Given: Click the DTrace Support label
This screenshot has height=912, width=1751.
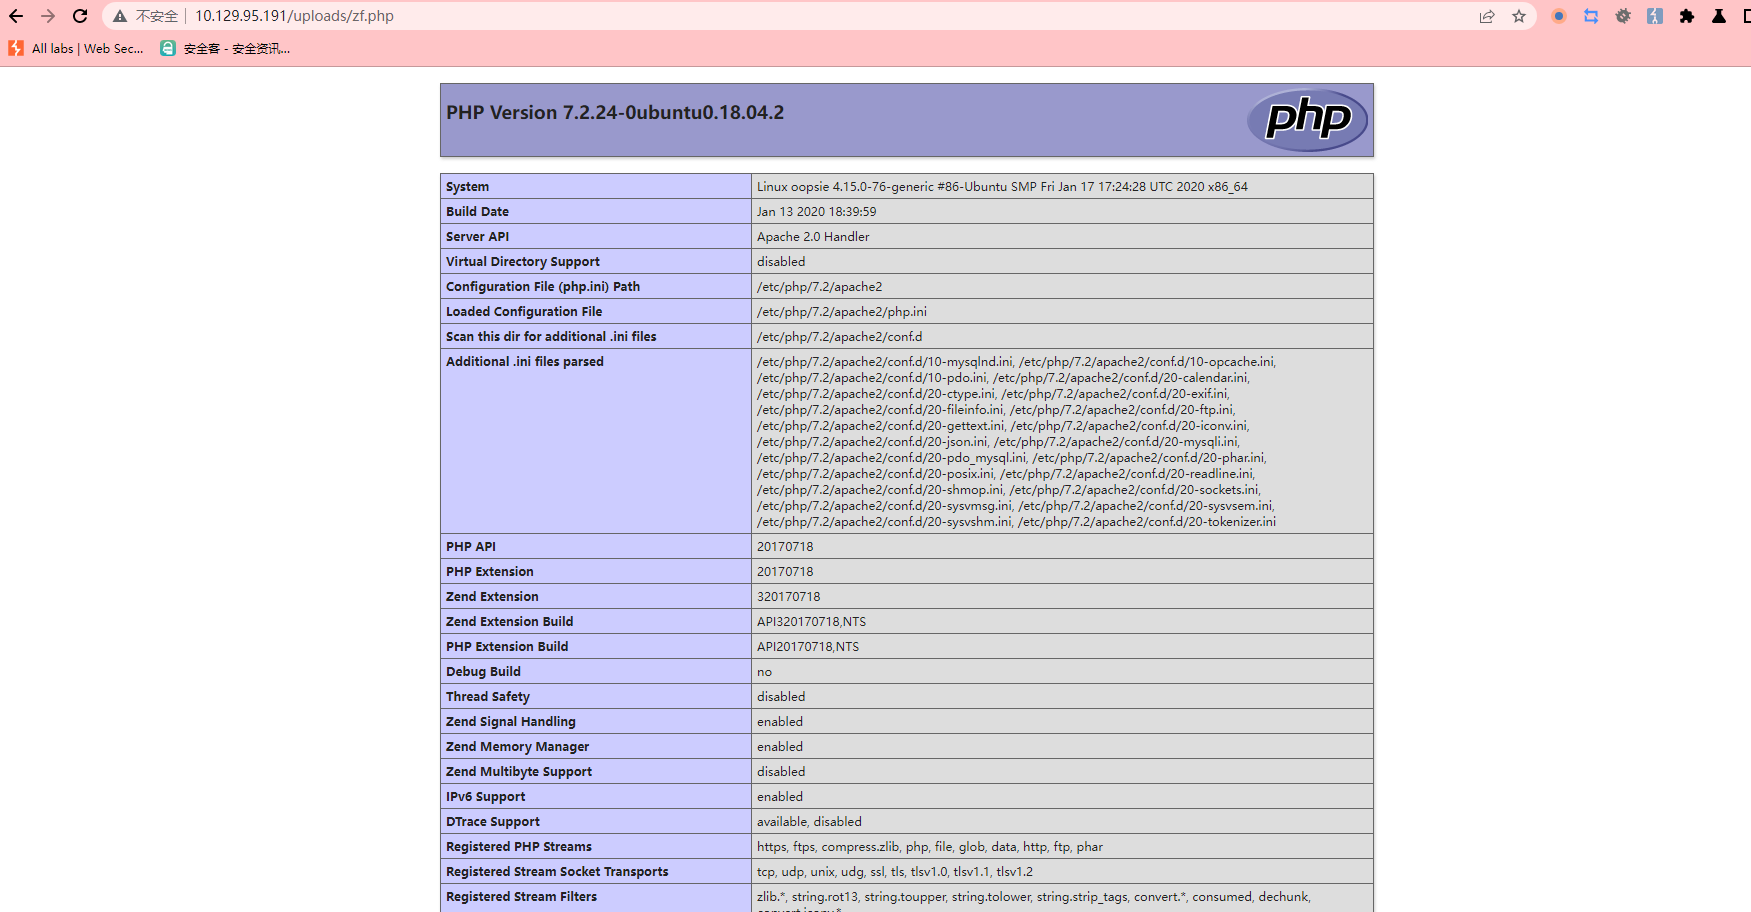Looking at the screenshot, I should [493, 822].
